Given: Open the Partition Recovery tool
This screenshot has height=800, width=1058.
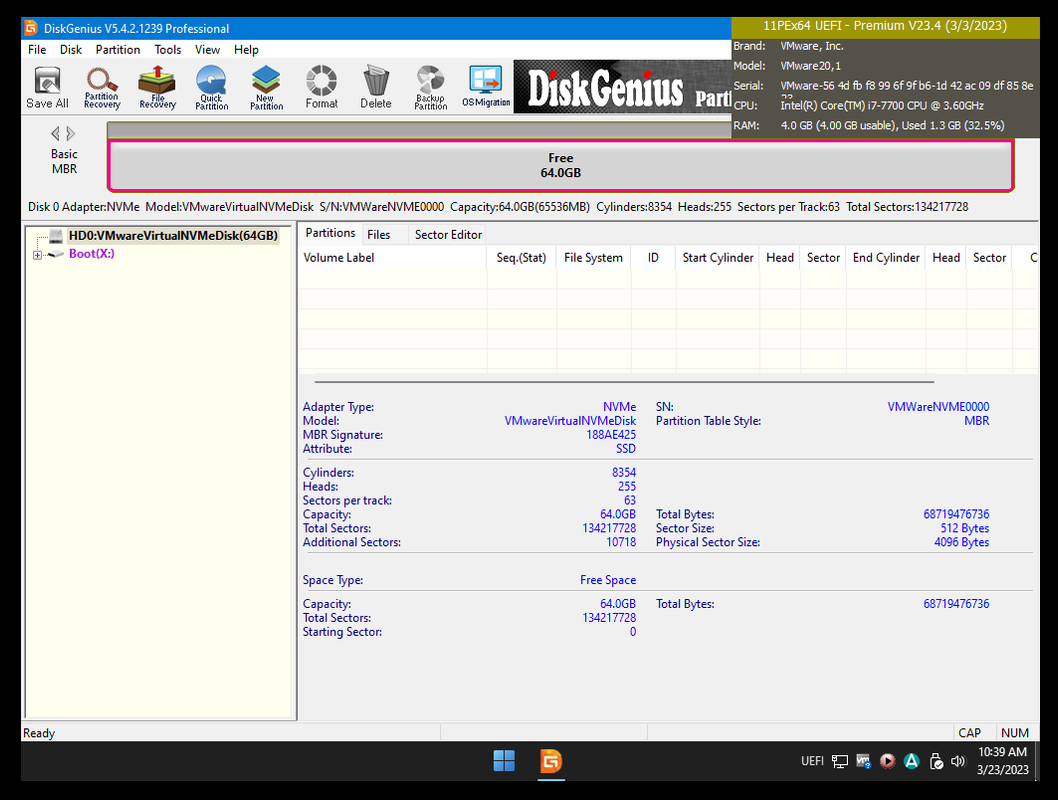Looking at the screenshot, I should 102,88.
